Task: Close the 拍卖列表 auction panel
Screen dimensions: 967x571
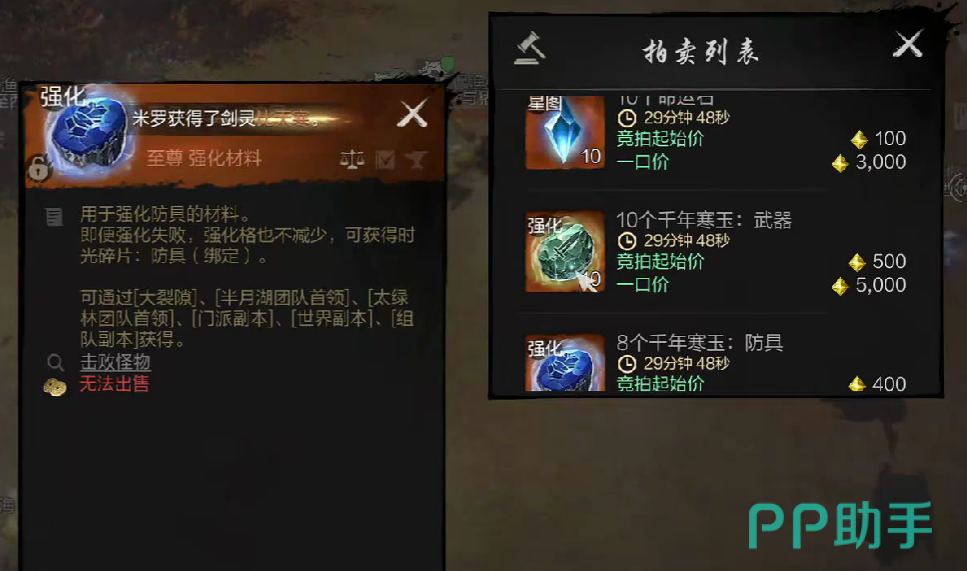Action: (x=908, y=44)
